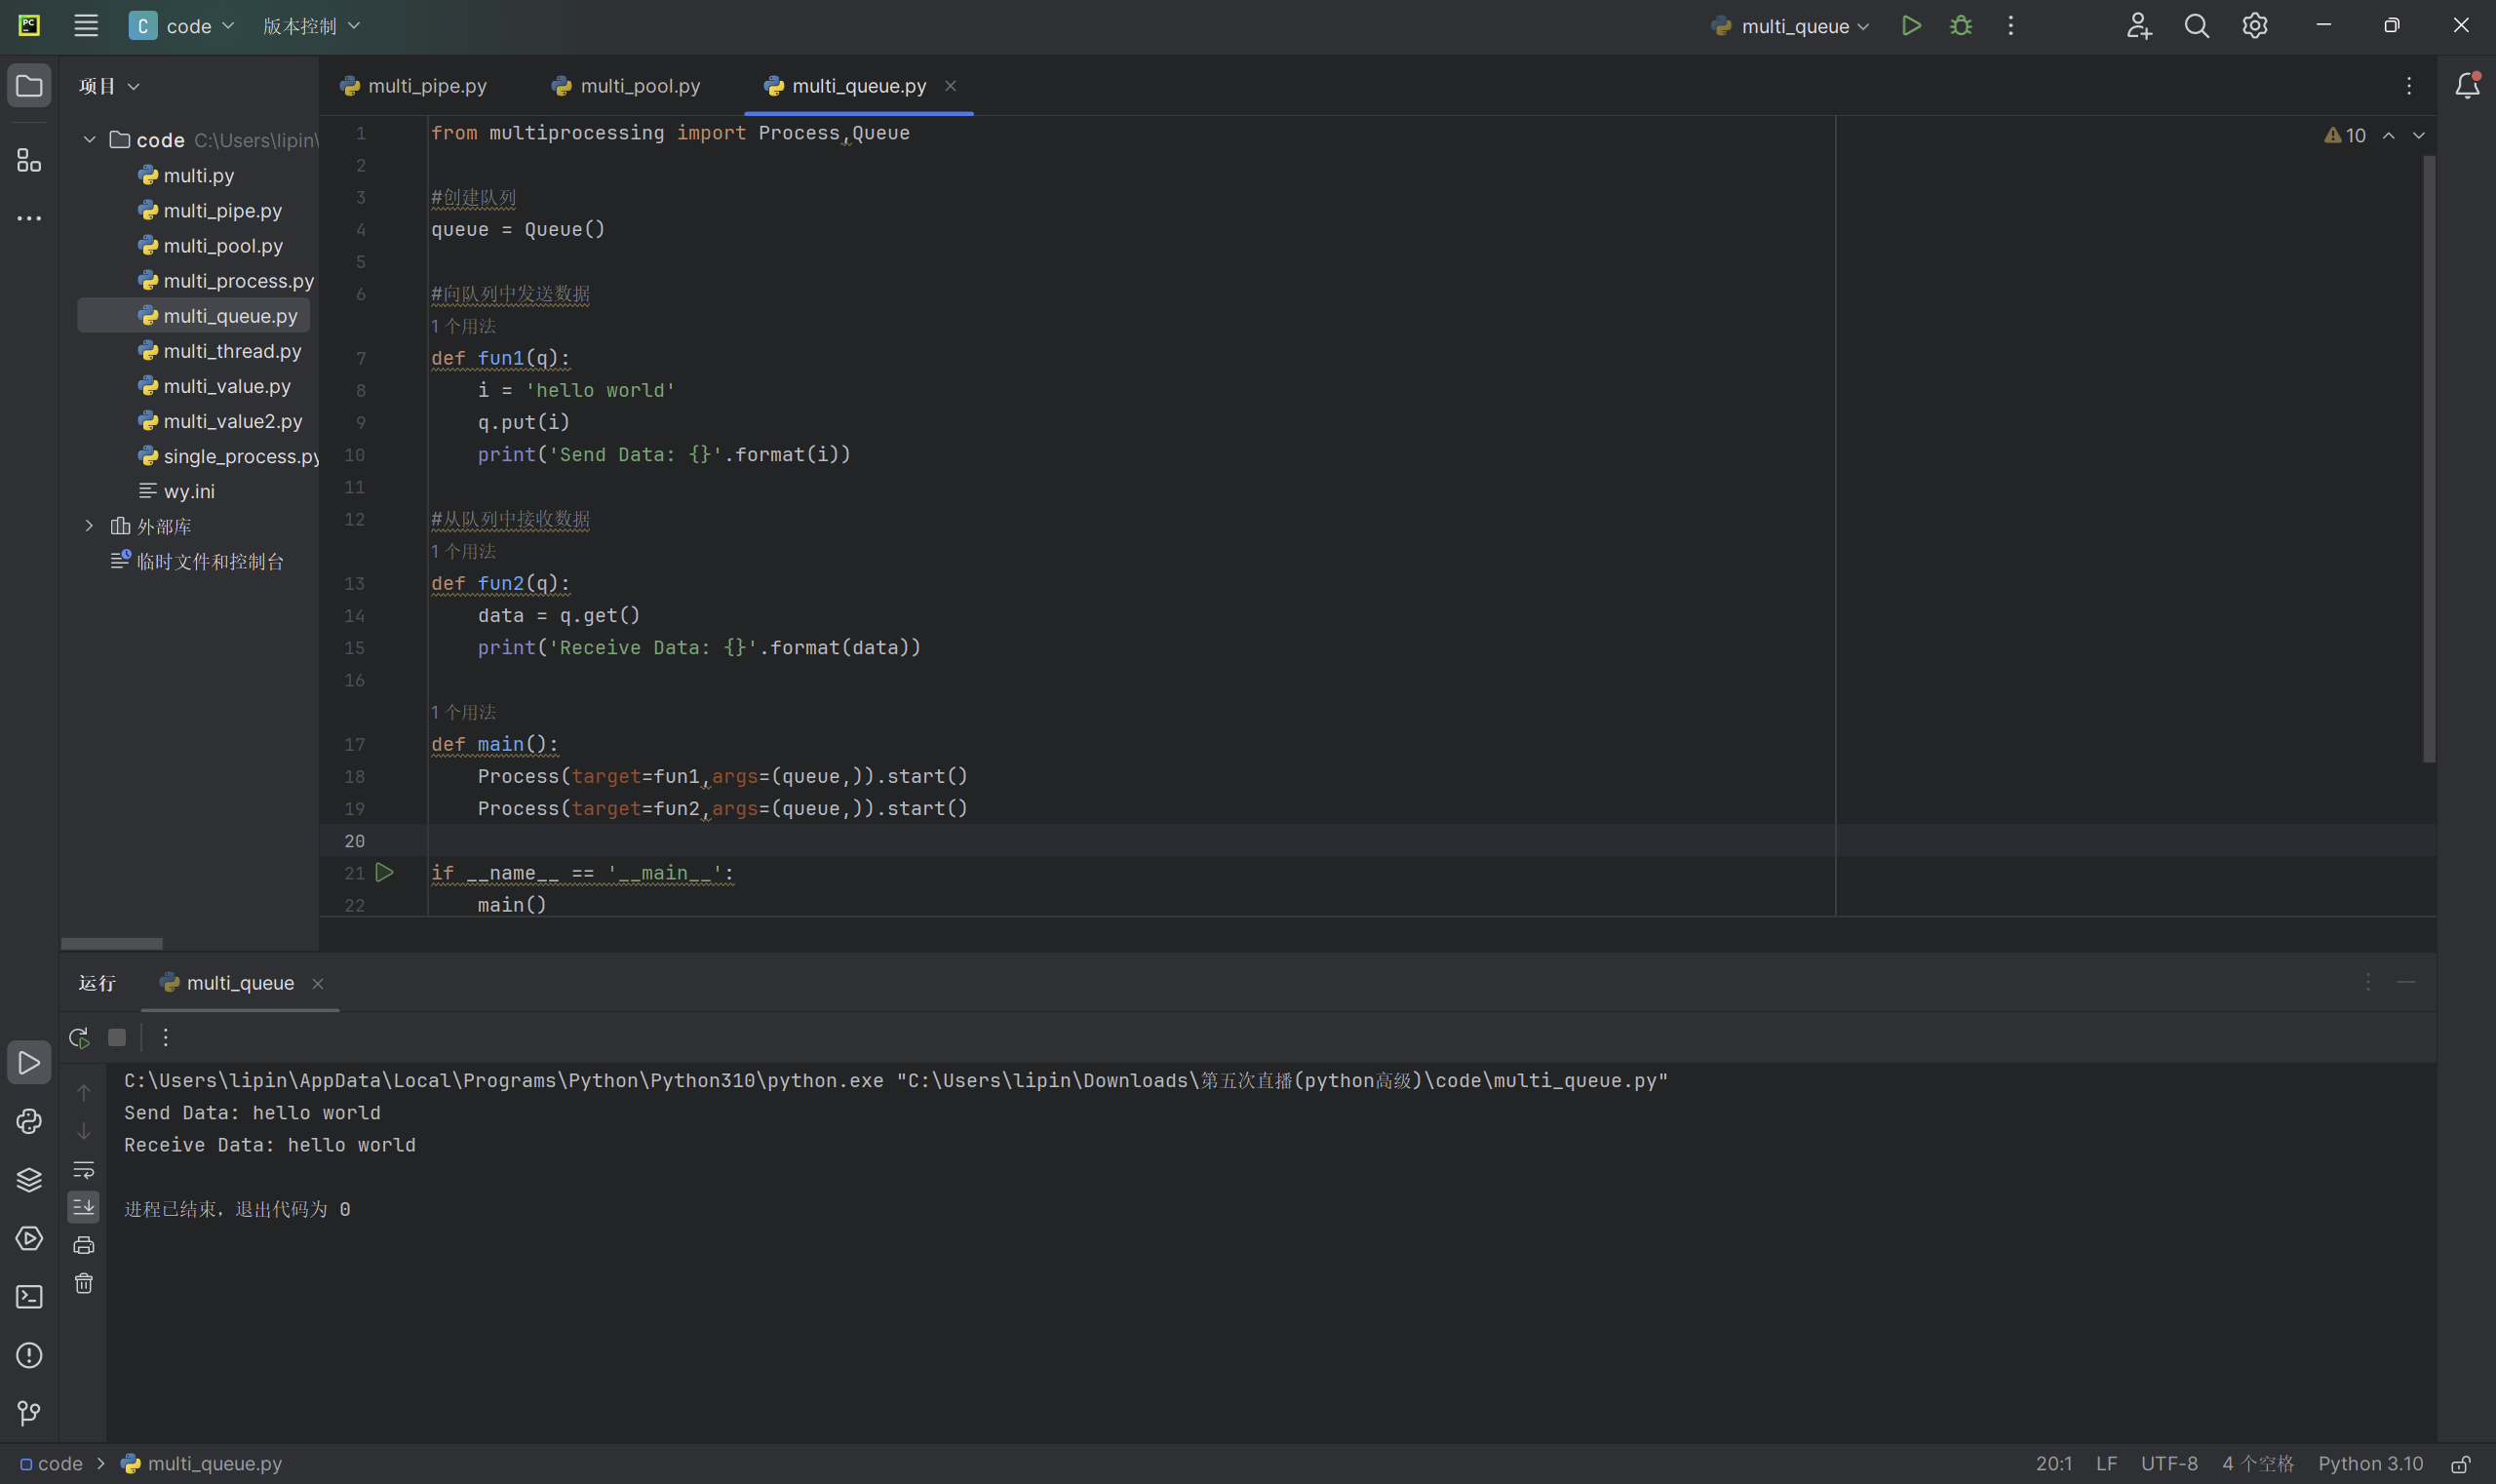The height and width of the screenshot is (1484, 2496).
Task: Open Code With Me add-user icon
Action: (x=2138, y=26)
